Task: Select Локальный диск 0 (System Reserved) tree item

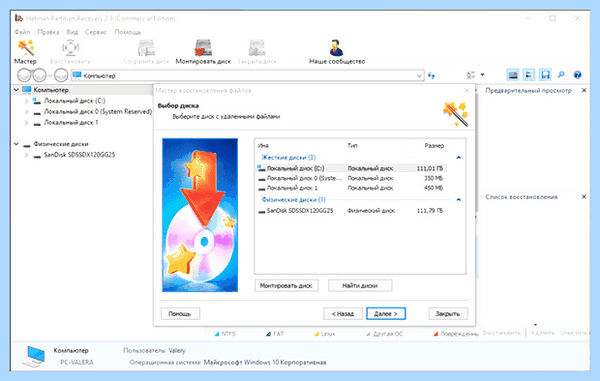Action: click(98, 112)
